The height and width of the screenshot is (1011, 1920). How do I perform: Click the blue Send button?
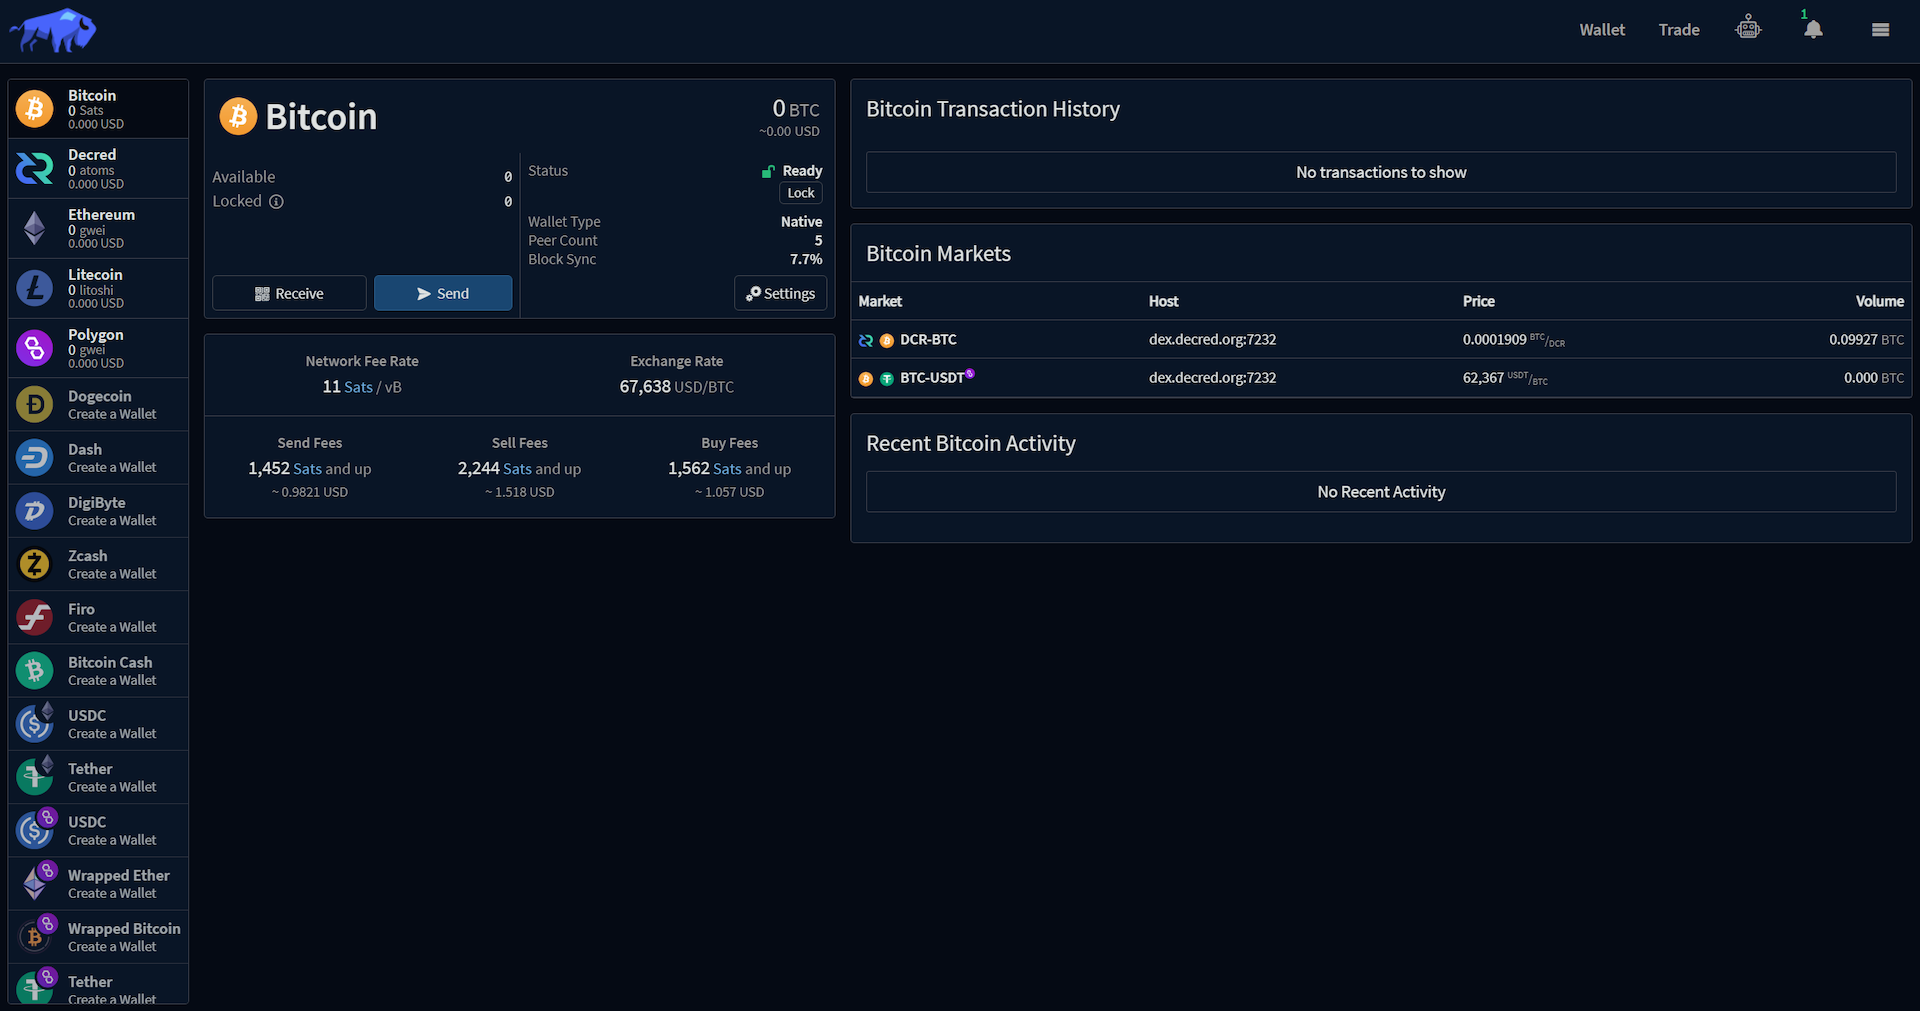(443, 293)
